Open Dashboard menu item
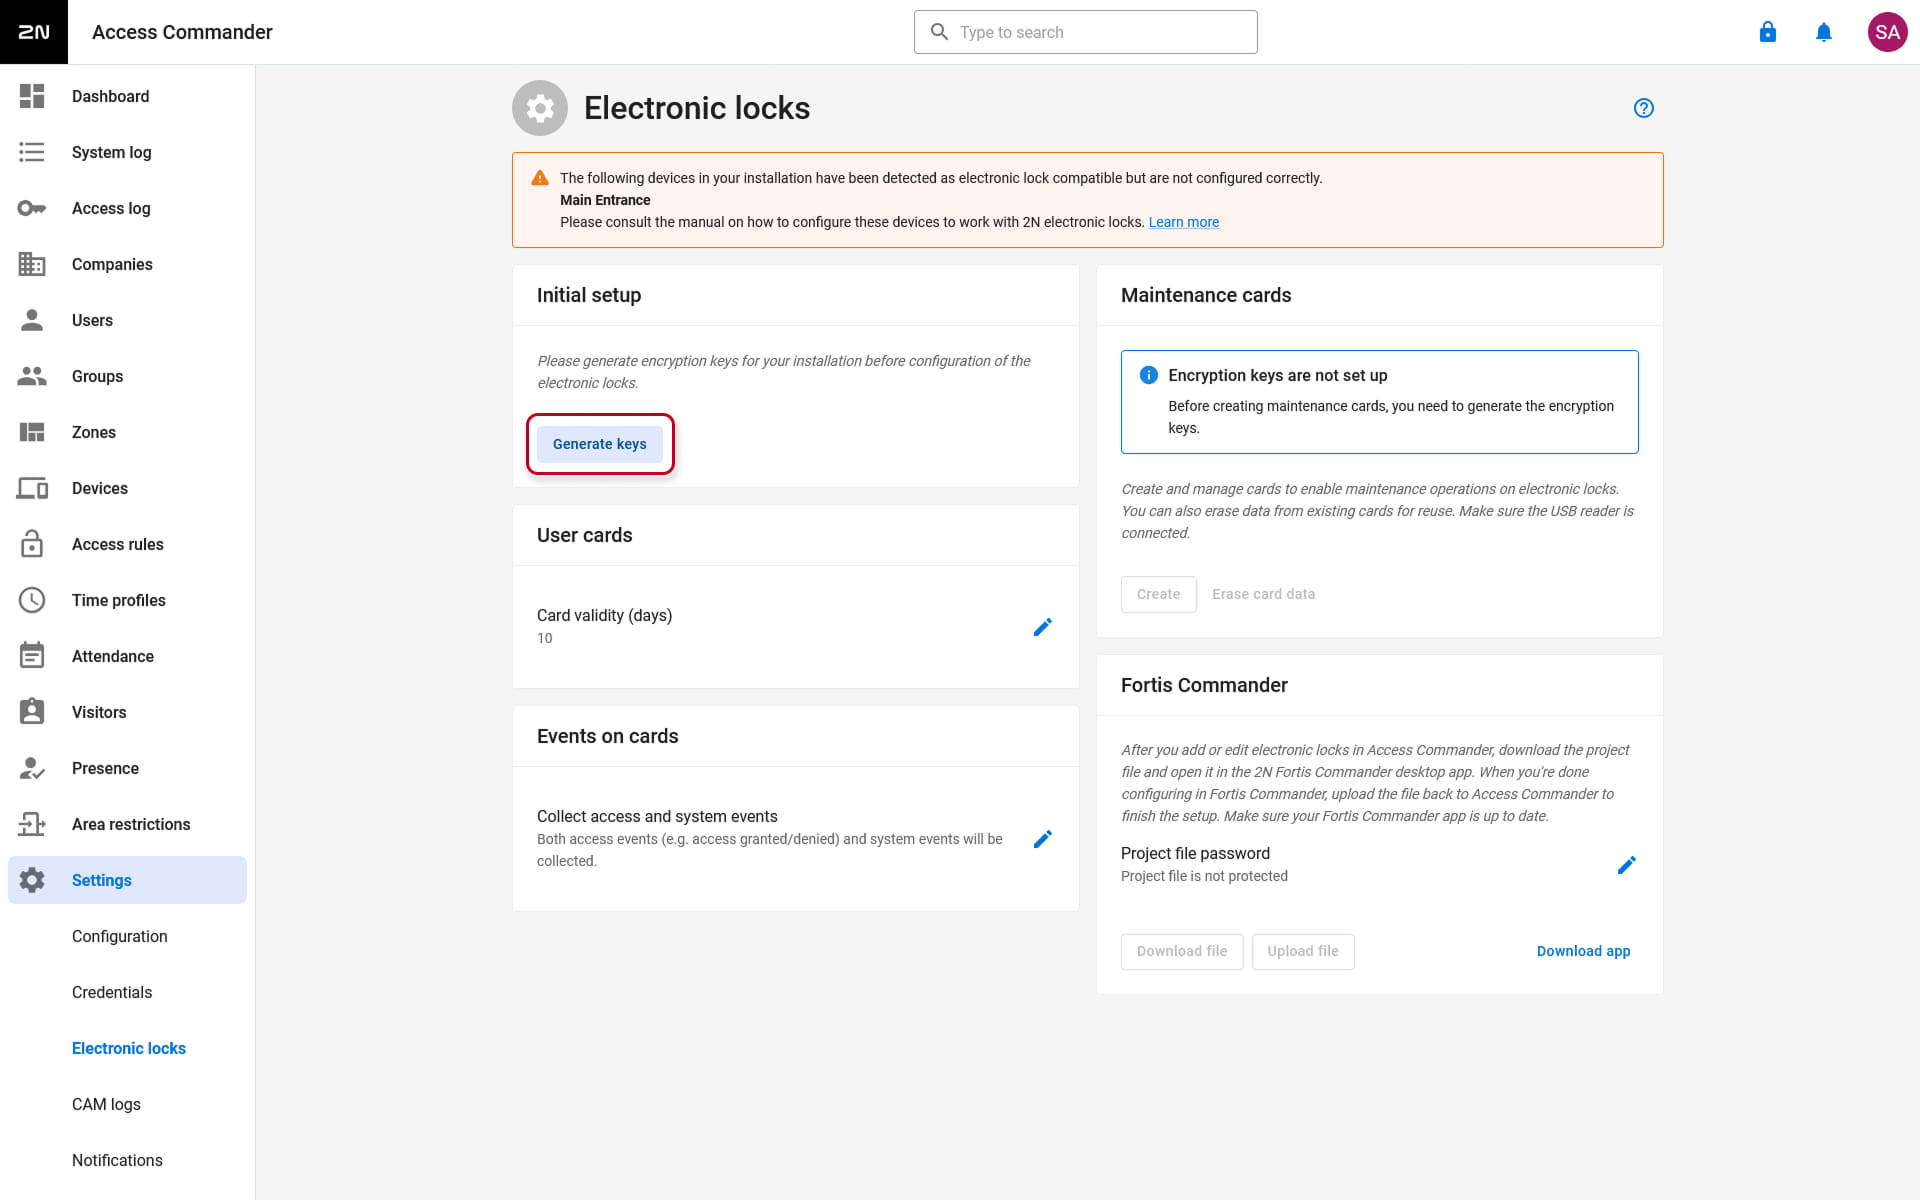 [127, 96]
